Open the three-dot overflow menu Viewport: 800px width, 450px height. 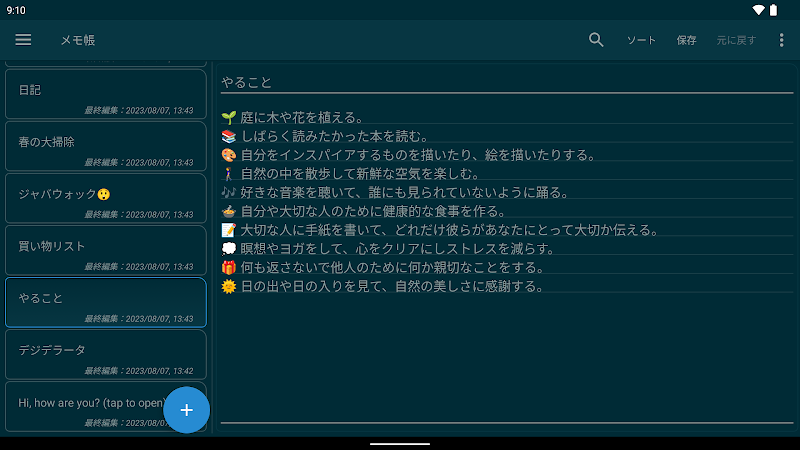[x=781, y=40]
